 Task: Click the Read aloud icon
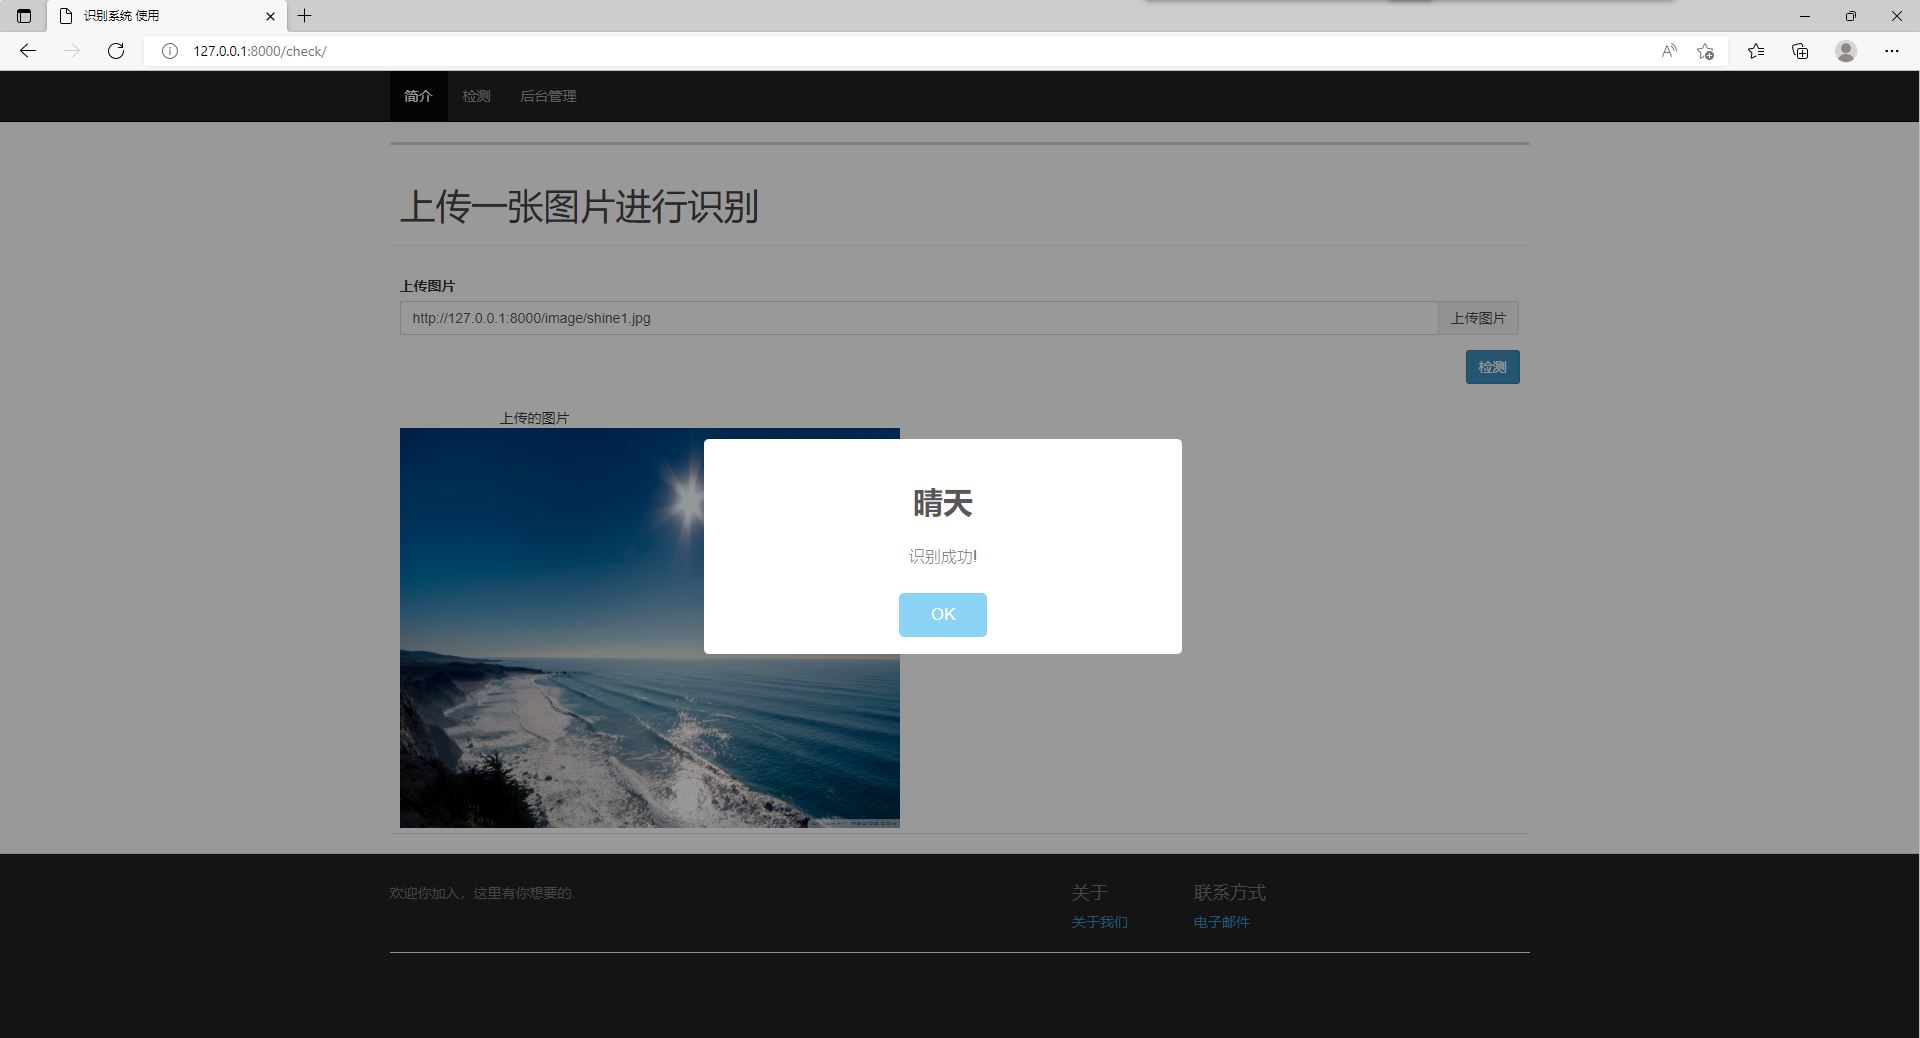pyautogui.click(x=1669, y=51)
